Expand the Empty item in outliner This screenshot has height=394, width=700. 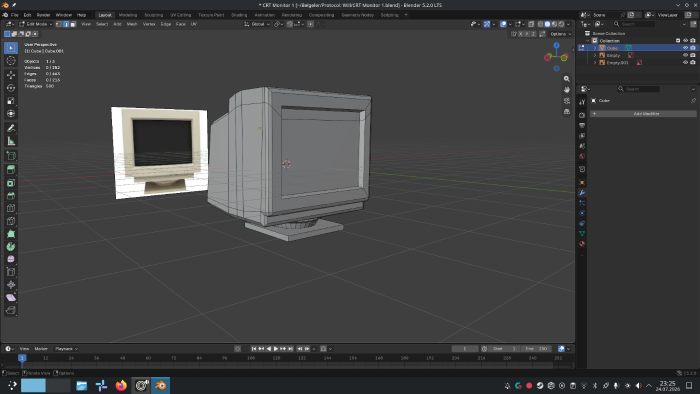[595, 55]
